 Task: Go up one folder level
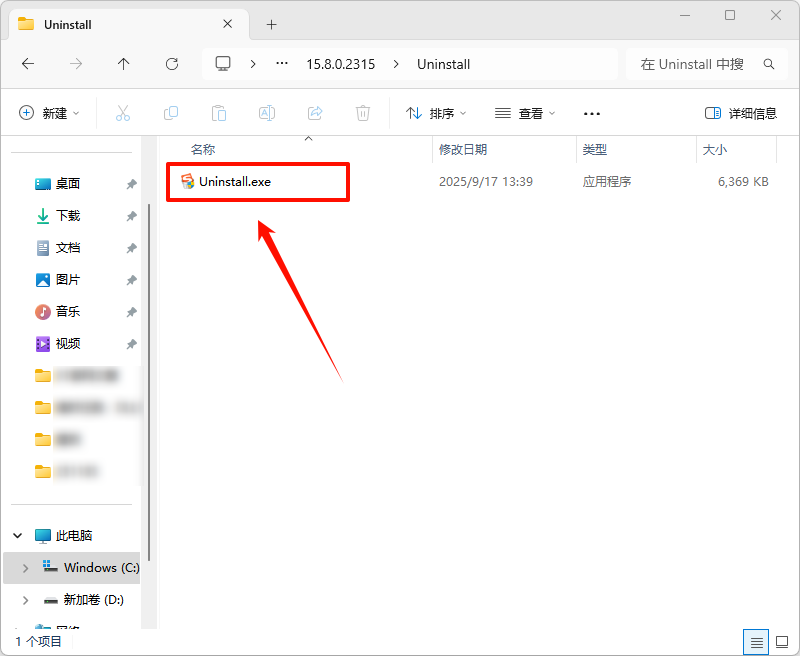click(124, 64)
